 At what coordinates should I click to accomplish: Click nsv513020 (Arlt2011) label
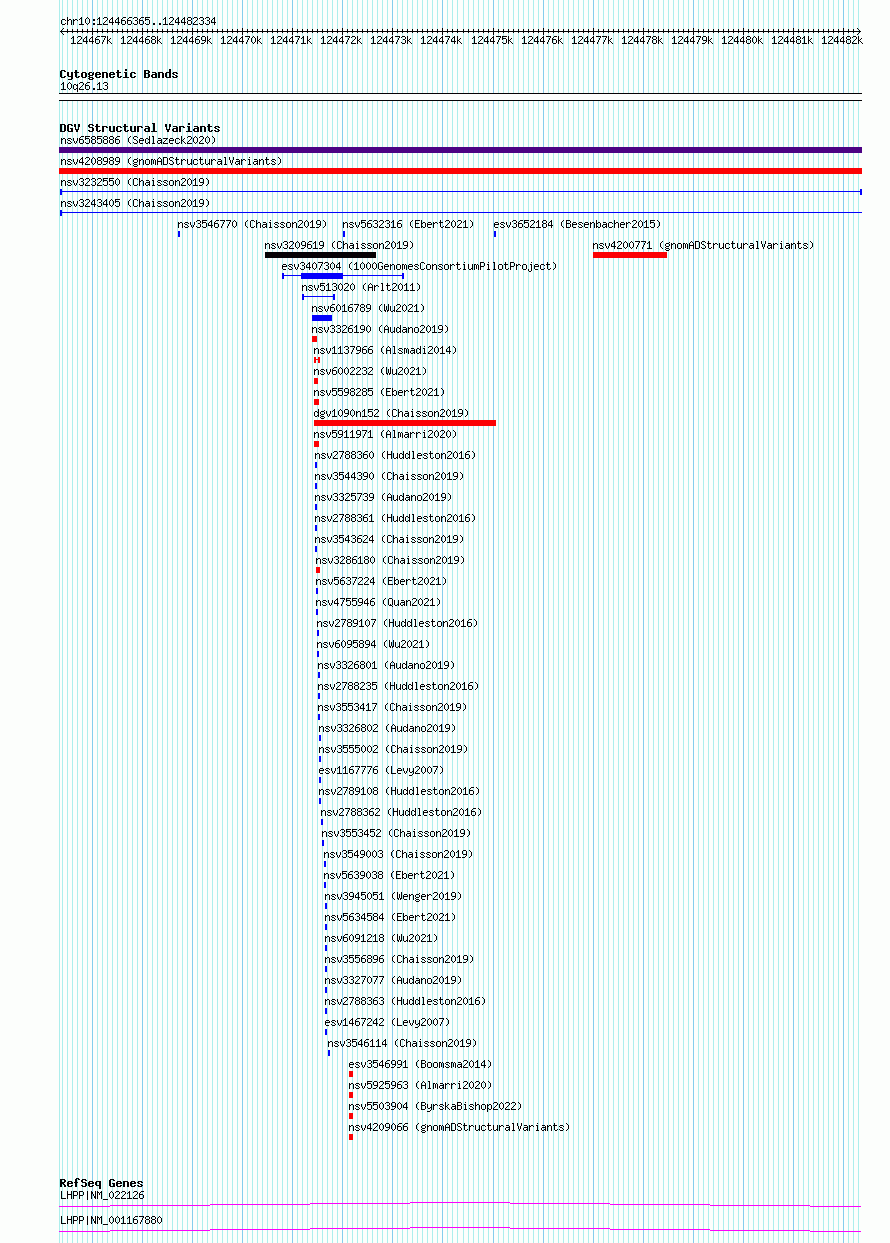click(361, 288)
